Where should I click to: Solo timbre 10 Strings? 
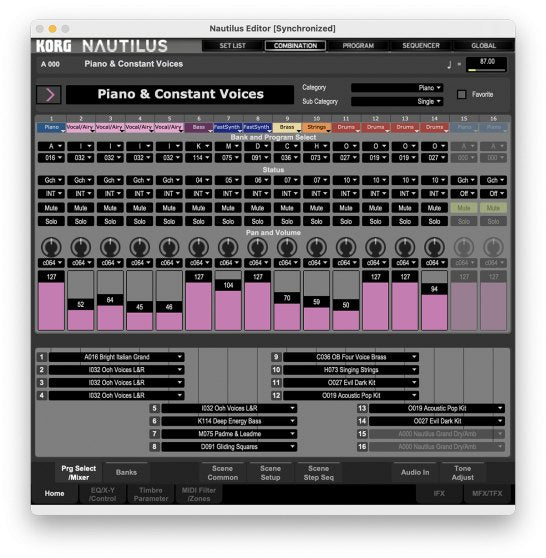point(316,221)
